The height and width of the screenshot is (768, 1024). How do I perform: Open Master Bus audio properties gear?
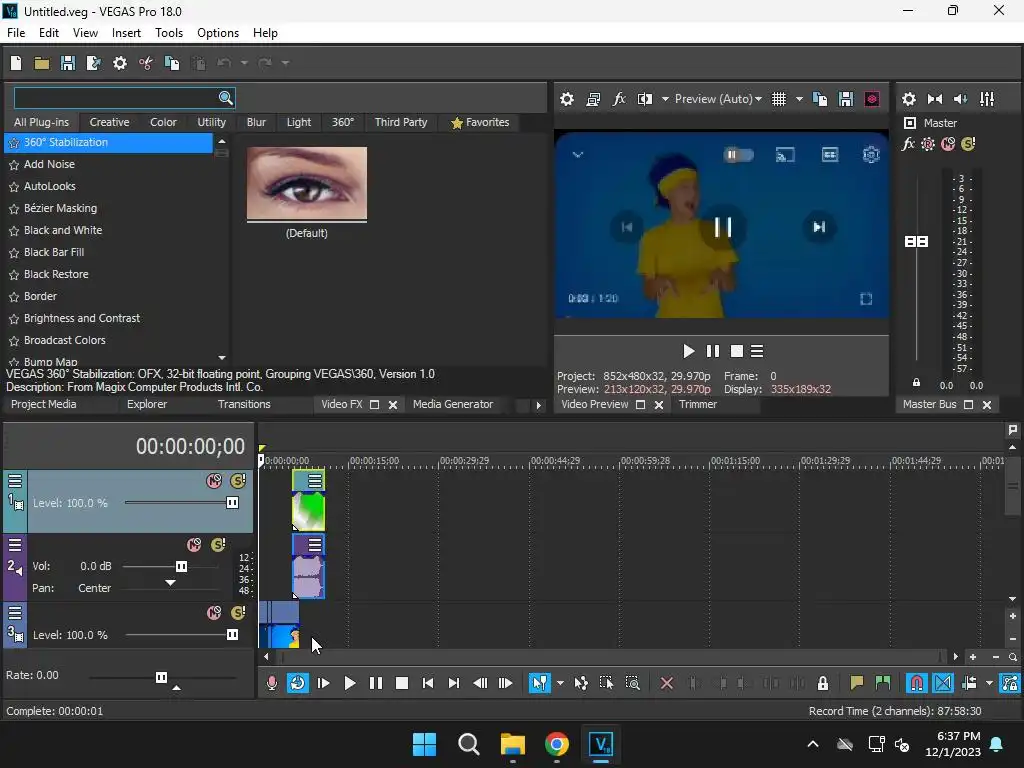(x=908, y=99)
